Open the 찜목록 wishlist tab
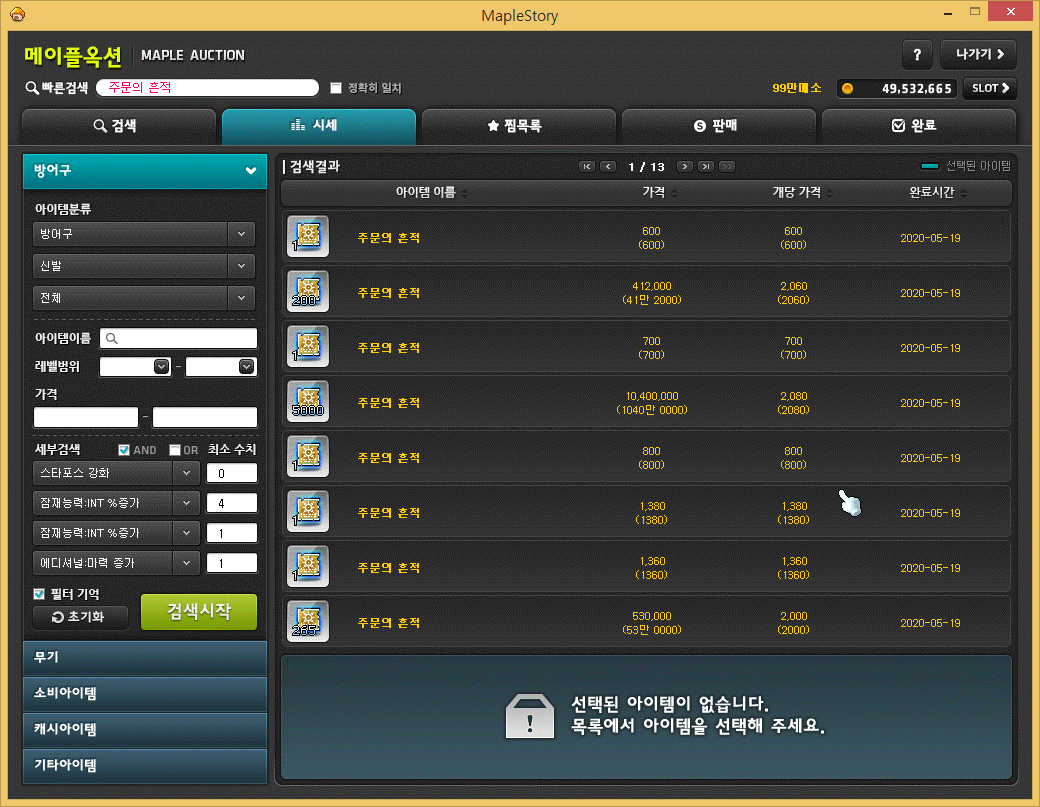This screenshot has width=1040, height=807. coord(519,126)
